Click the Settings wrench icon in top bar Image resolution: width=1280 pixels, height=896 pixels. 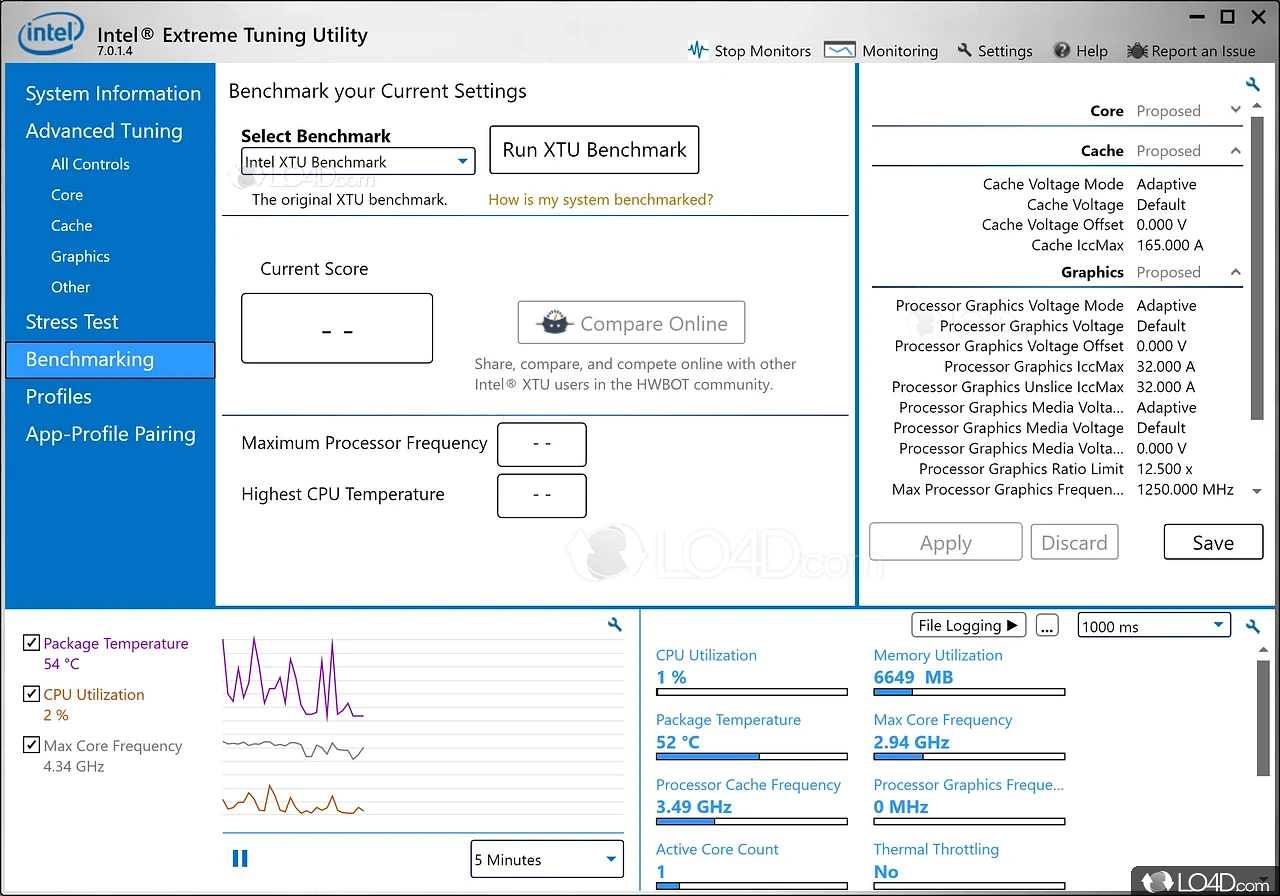point(965,50)
